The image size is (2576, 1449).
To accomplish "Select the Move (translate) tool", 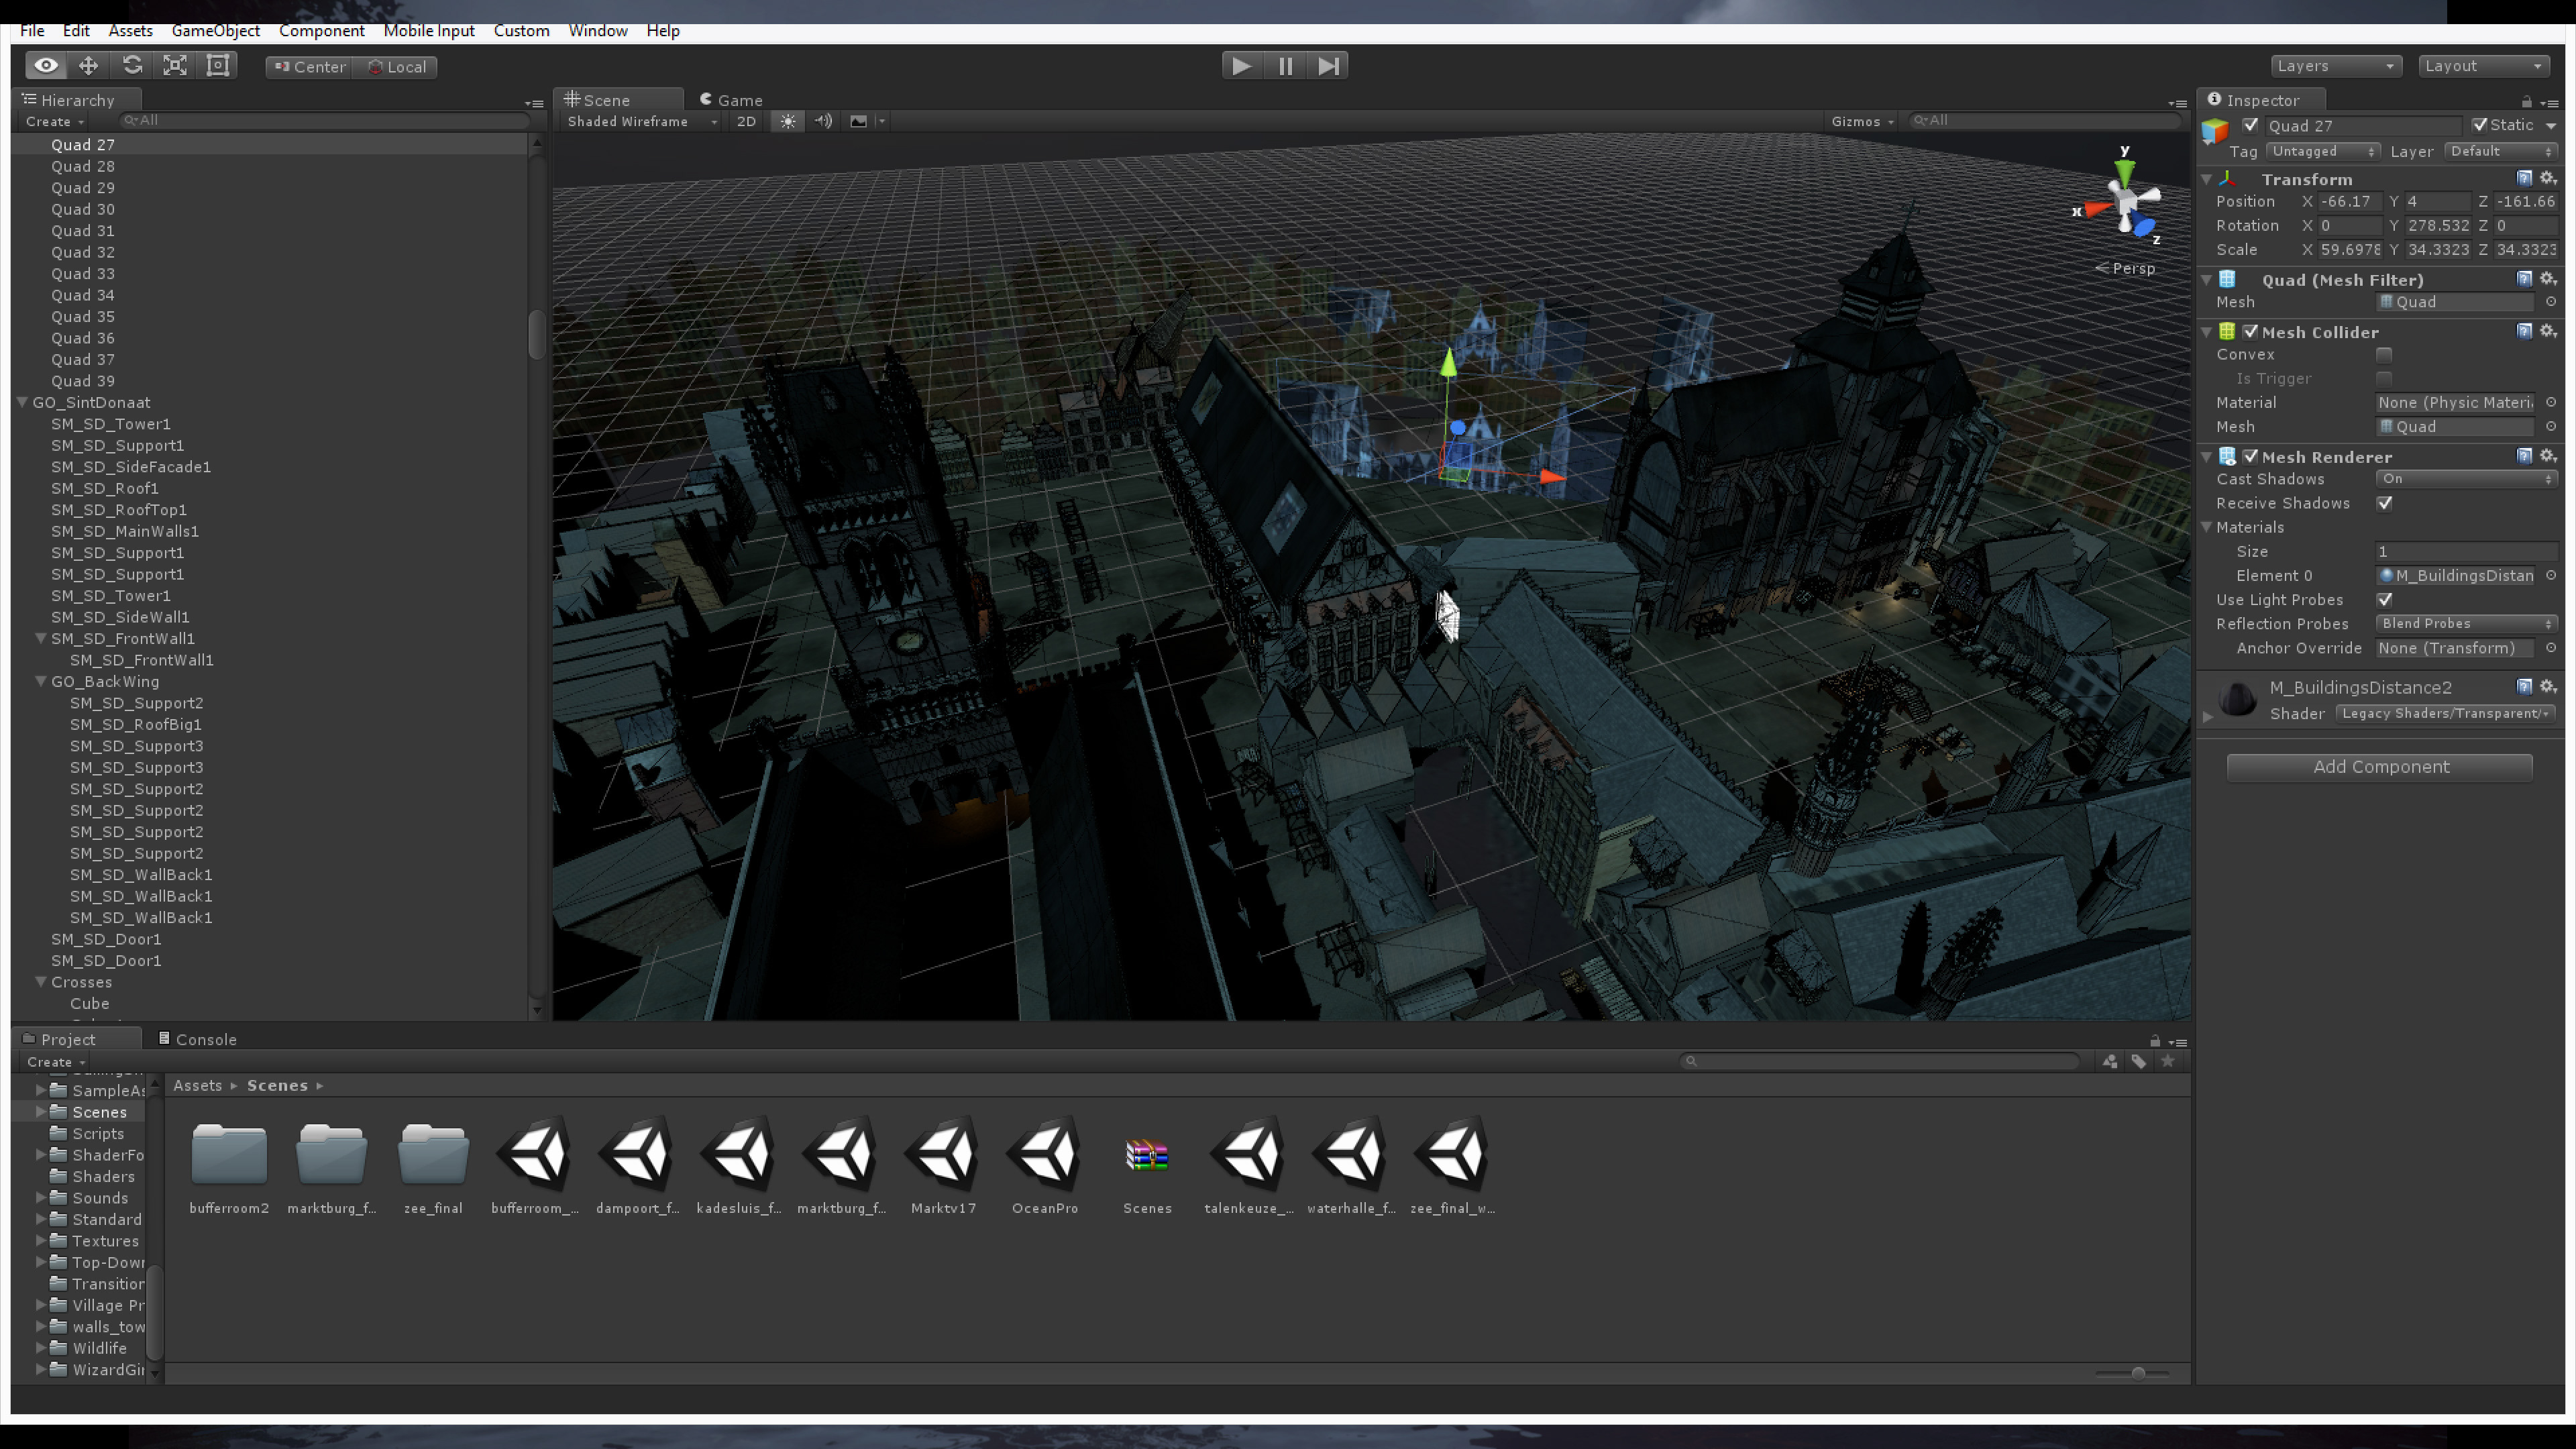I will (x=88, y=66).
